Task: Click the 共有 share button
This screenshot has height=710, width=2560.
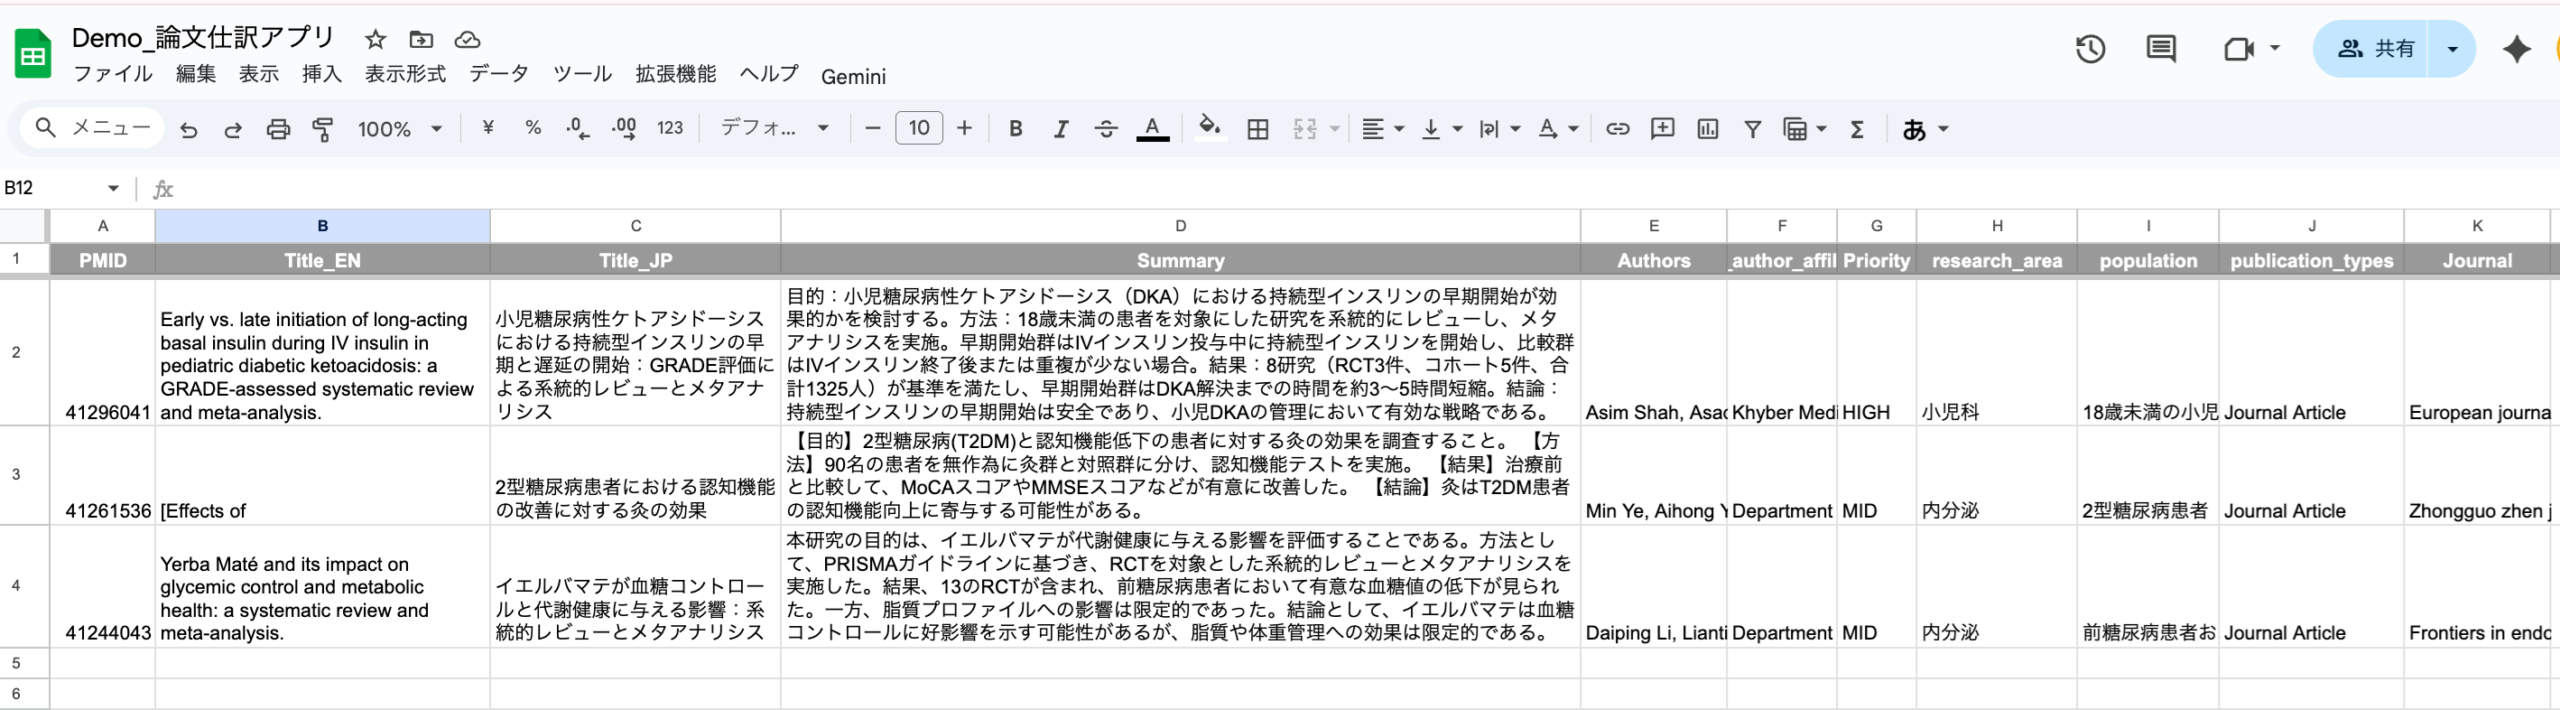Action: 2375,49
